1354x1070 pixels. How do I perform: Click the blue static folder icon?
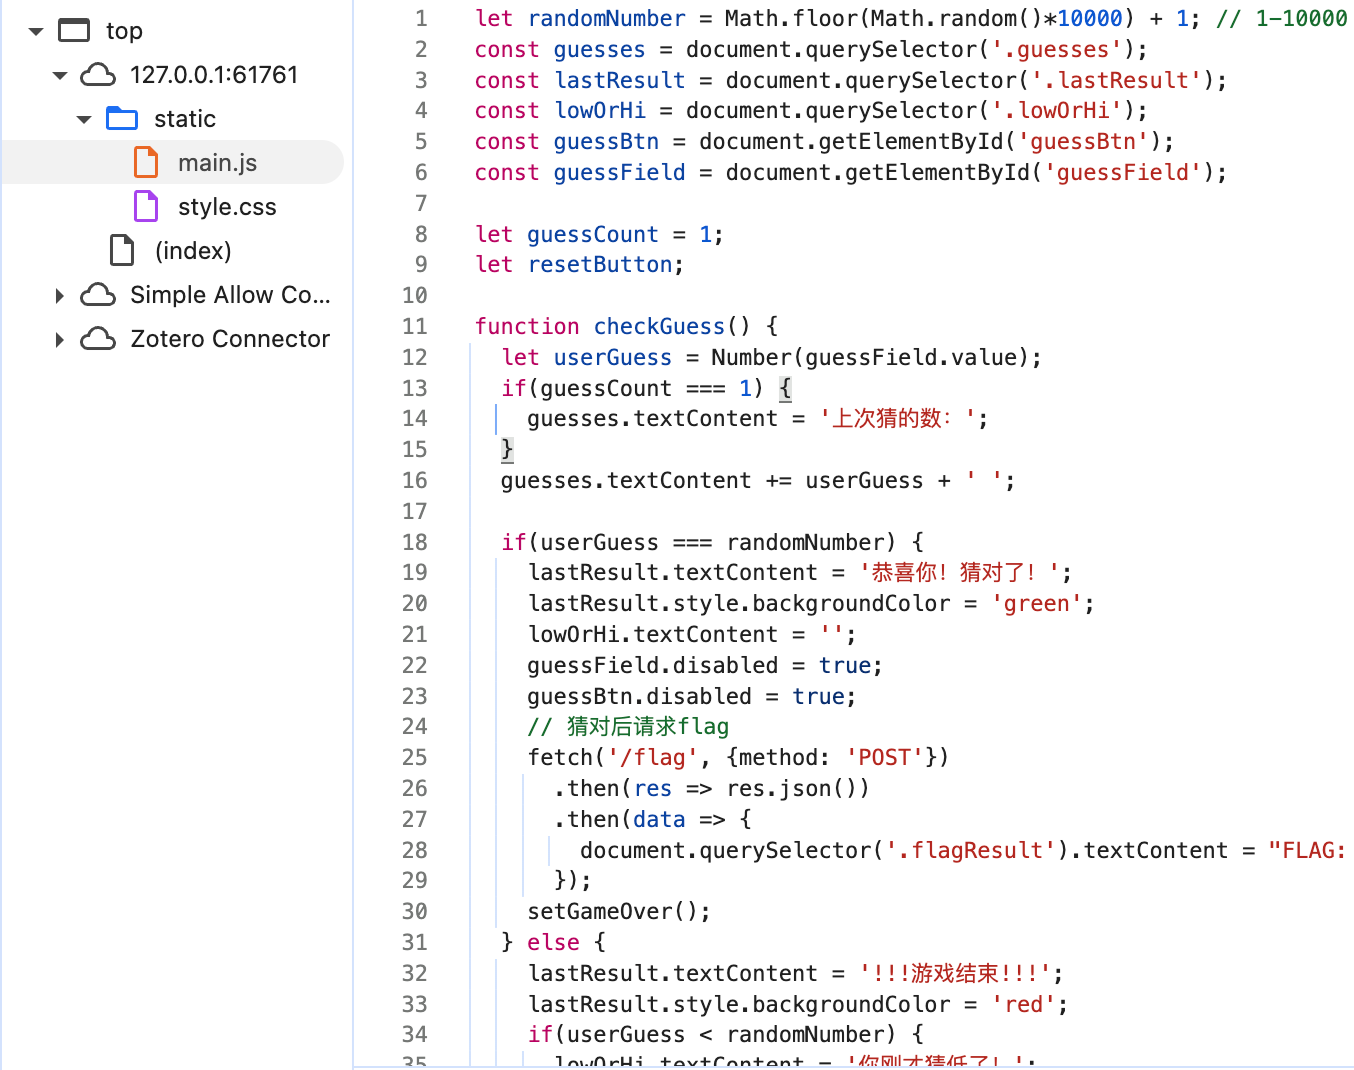pyautogui.click(x=122, y=119)
